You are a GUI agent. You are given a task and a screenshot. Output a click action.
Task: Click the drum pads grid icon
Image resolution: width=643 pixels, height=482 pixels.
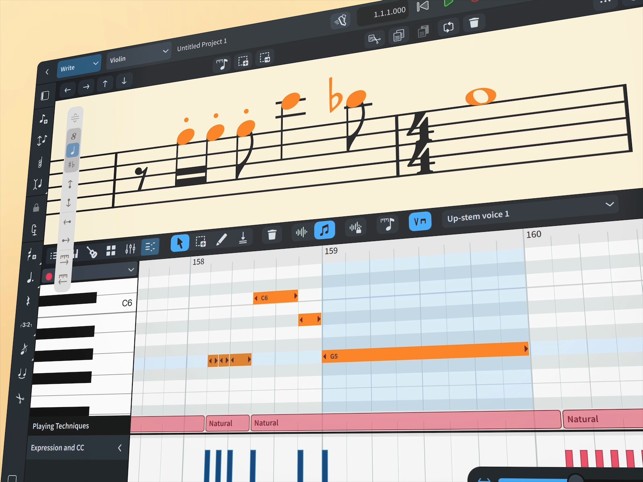(x=111, y=250)
